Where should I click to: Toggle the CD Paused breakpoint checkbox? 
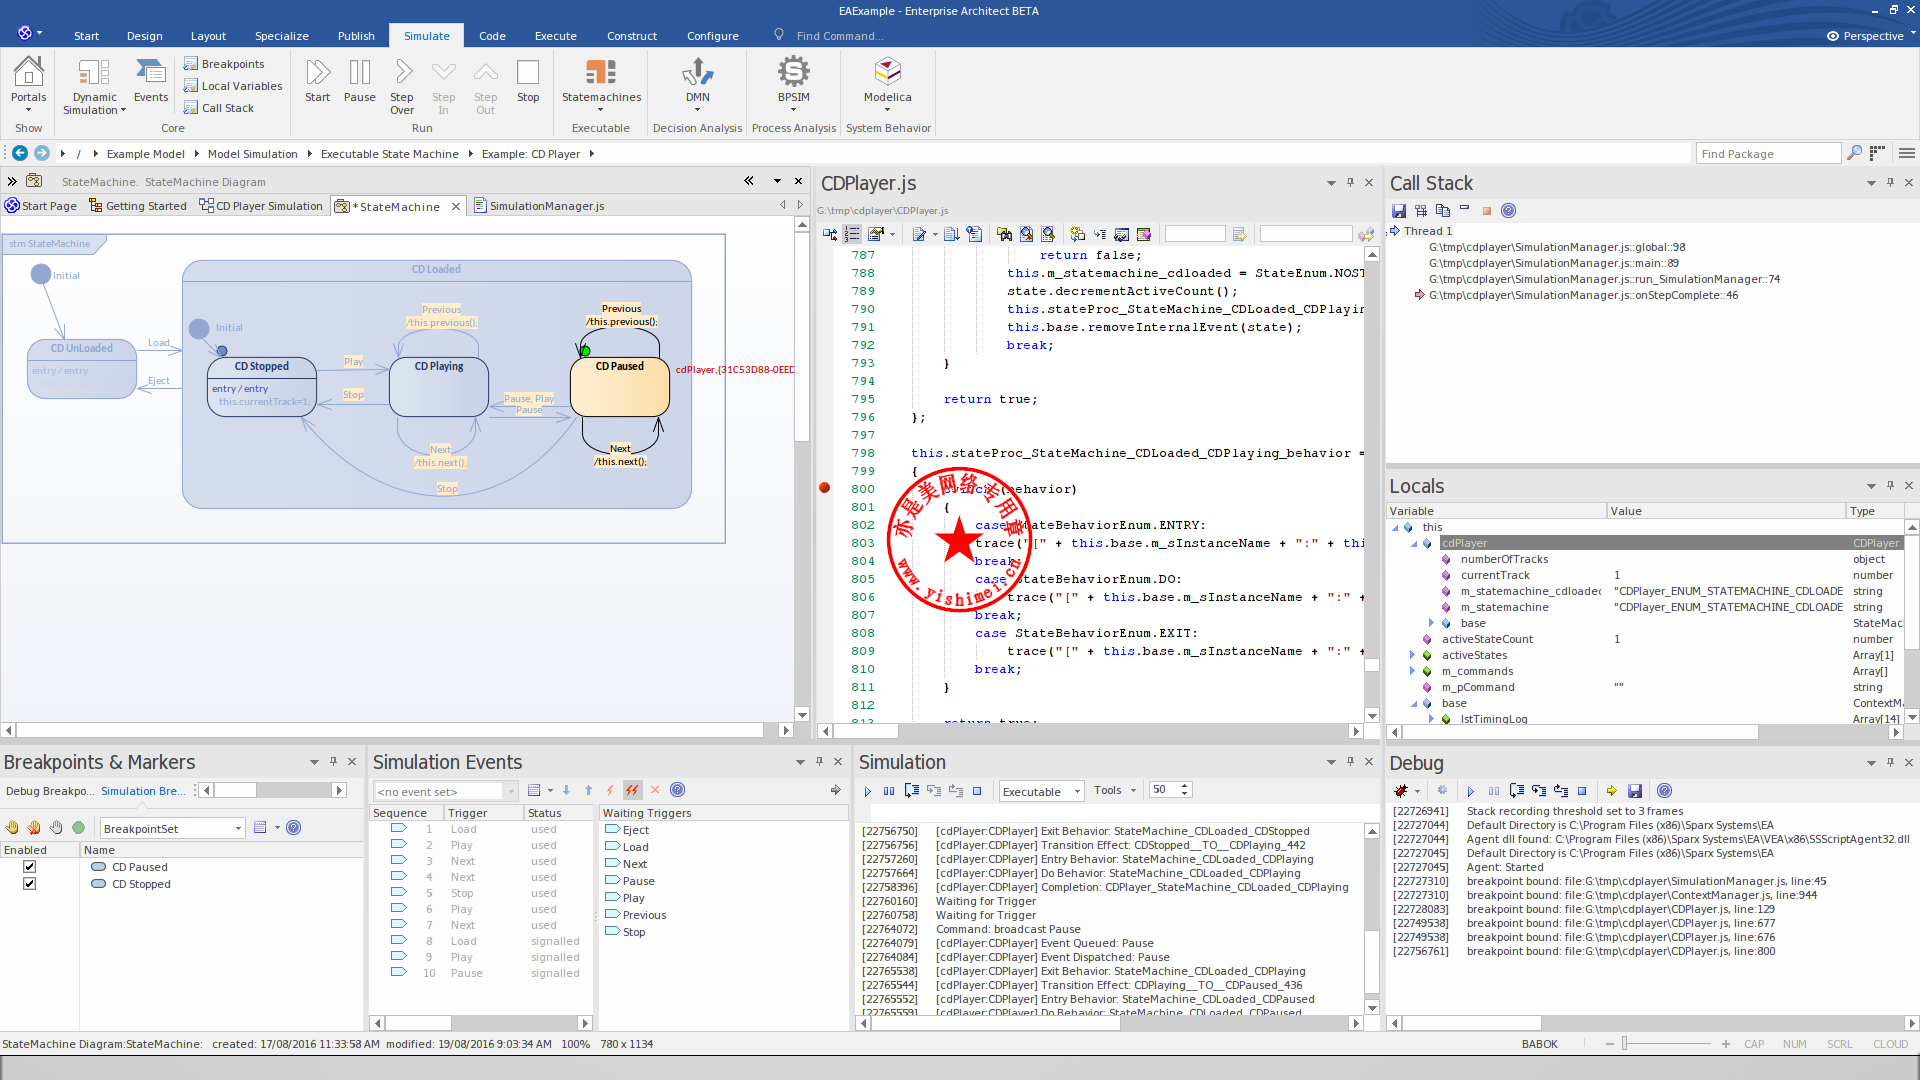pos(29,867)
